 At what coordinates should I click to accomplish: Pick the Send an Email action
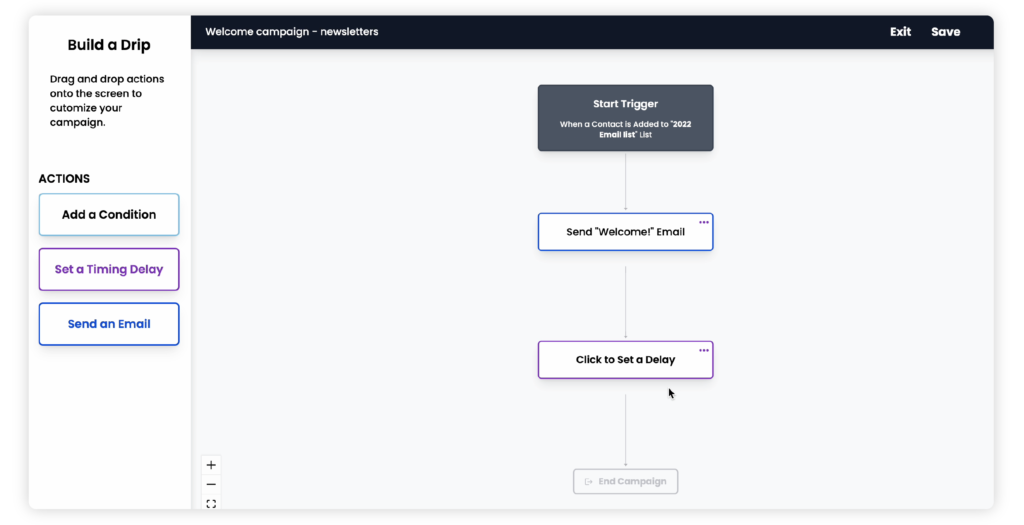pyautogui.click(x=109, y=324)
